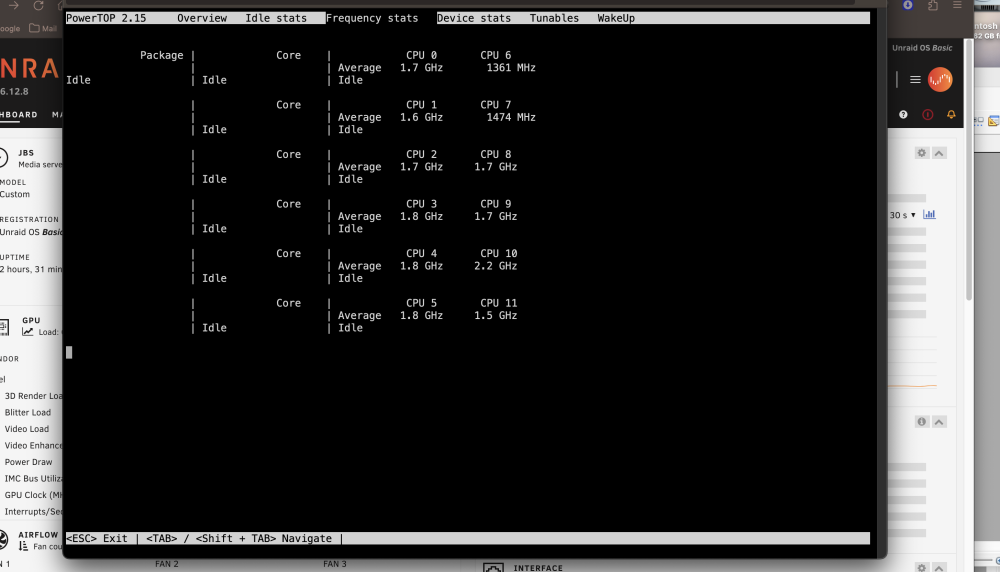This screenshot has height=572, width=1000.
Task: Open the Unraid hamburger menu icon
Action: pyautogui.click(x=915, y=80)
